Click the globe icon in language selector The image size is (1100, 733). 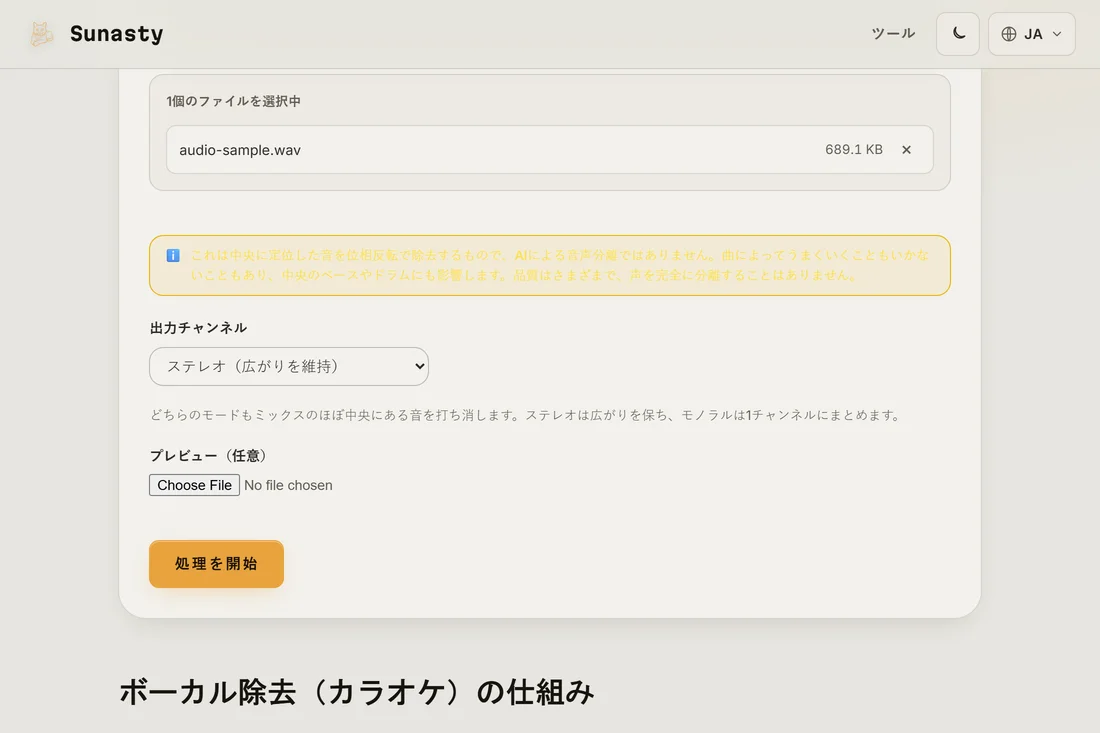pyautogui.click(x=1009, y=34)
